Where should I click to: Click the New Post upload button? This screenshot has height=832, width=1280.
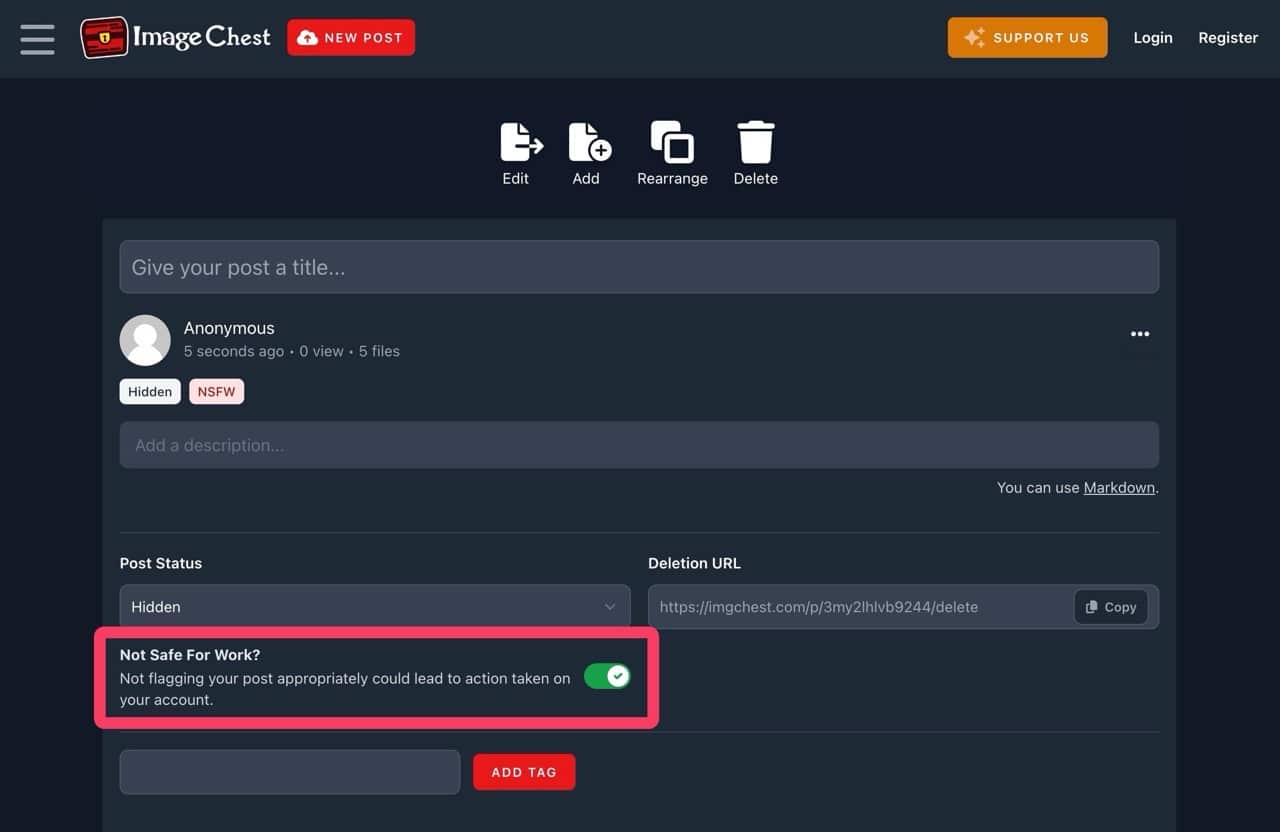351,38
